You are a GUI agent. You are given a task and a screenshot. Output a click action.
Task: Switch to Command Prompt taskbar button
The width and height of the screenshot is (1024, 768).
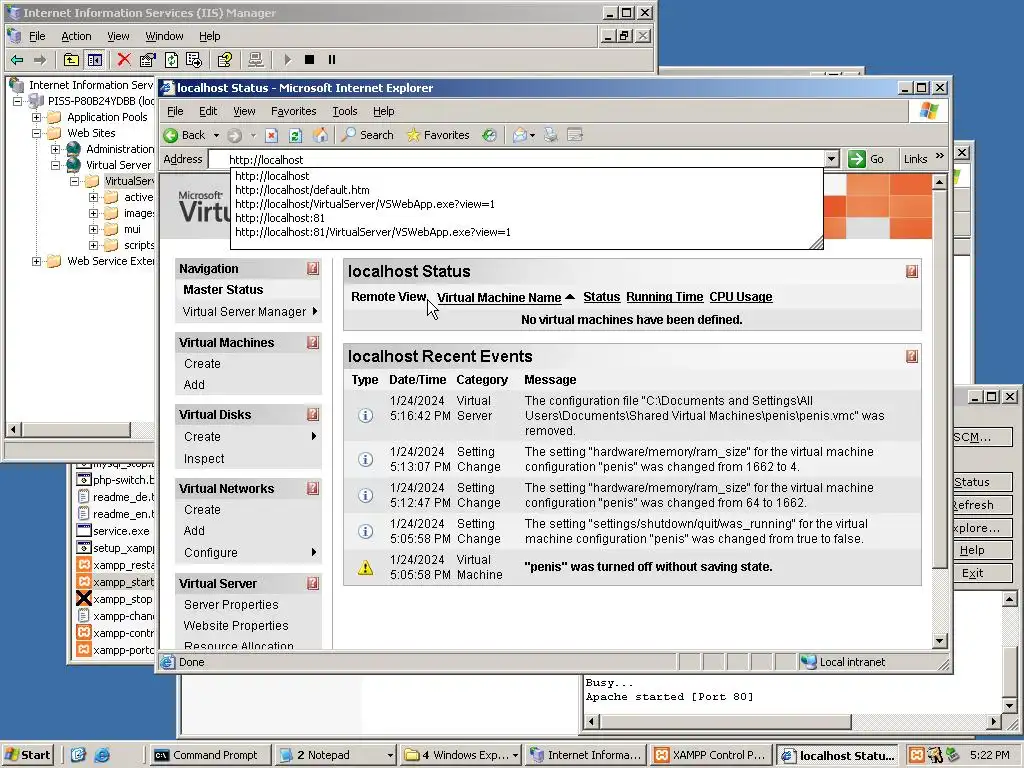coord(208,755)
